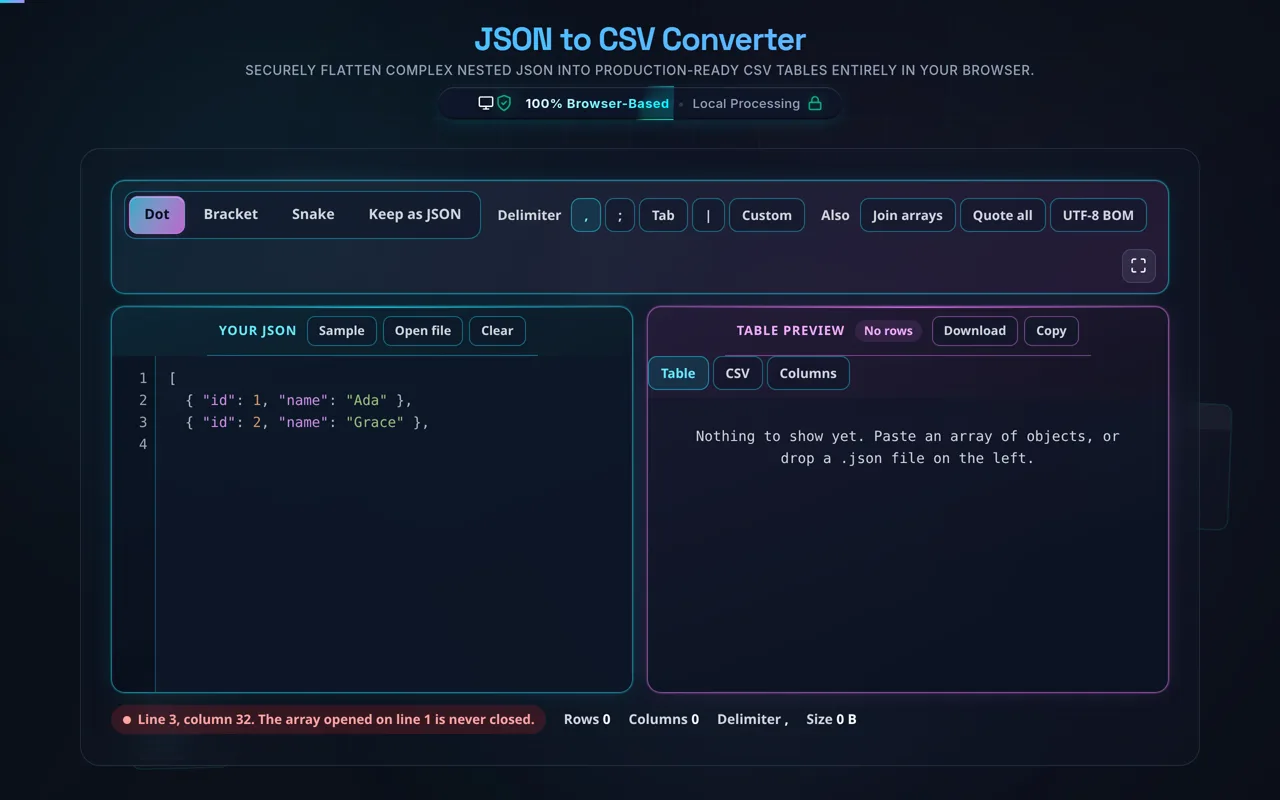The width and height of the screenshot is (1280, 800).
Task: Click the Rows 0 status entry
Action: click(587, 719)
